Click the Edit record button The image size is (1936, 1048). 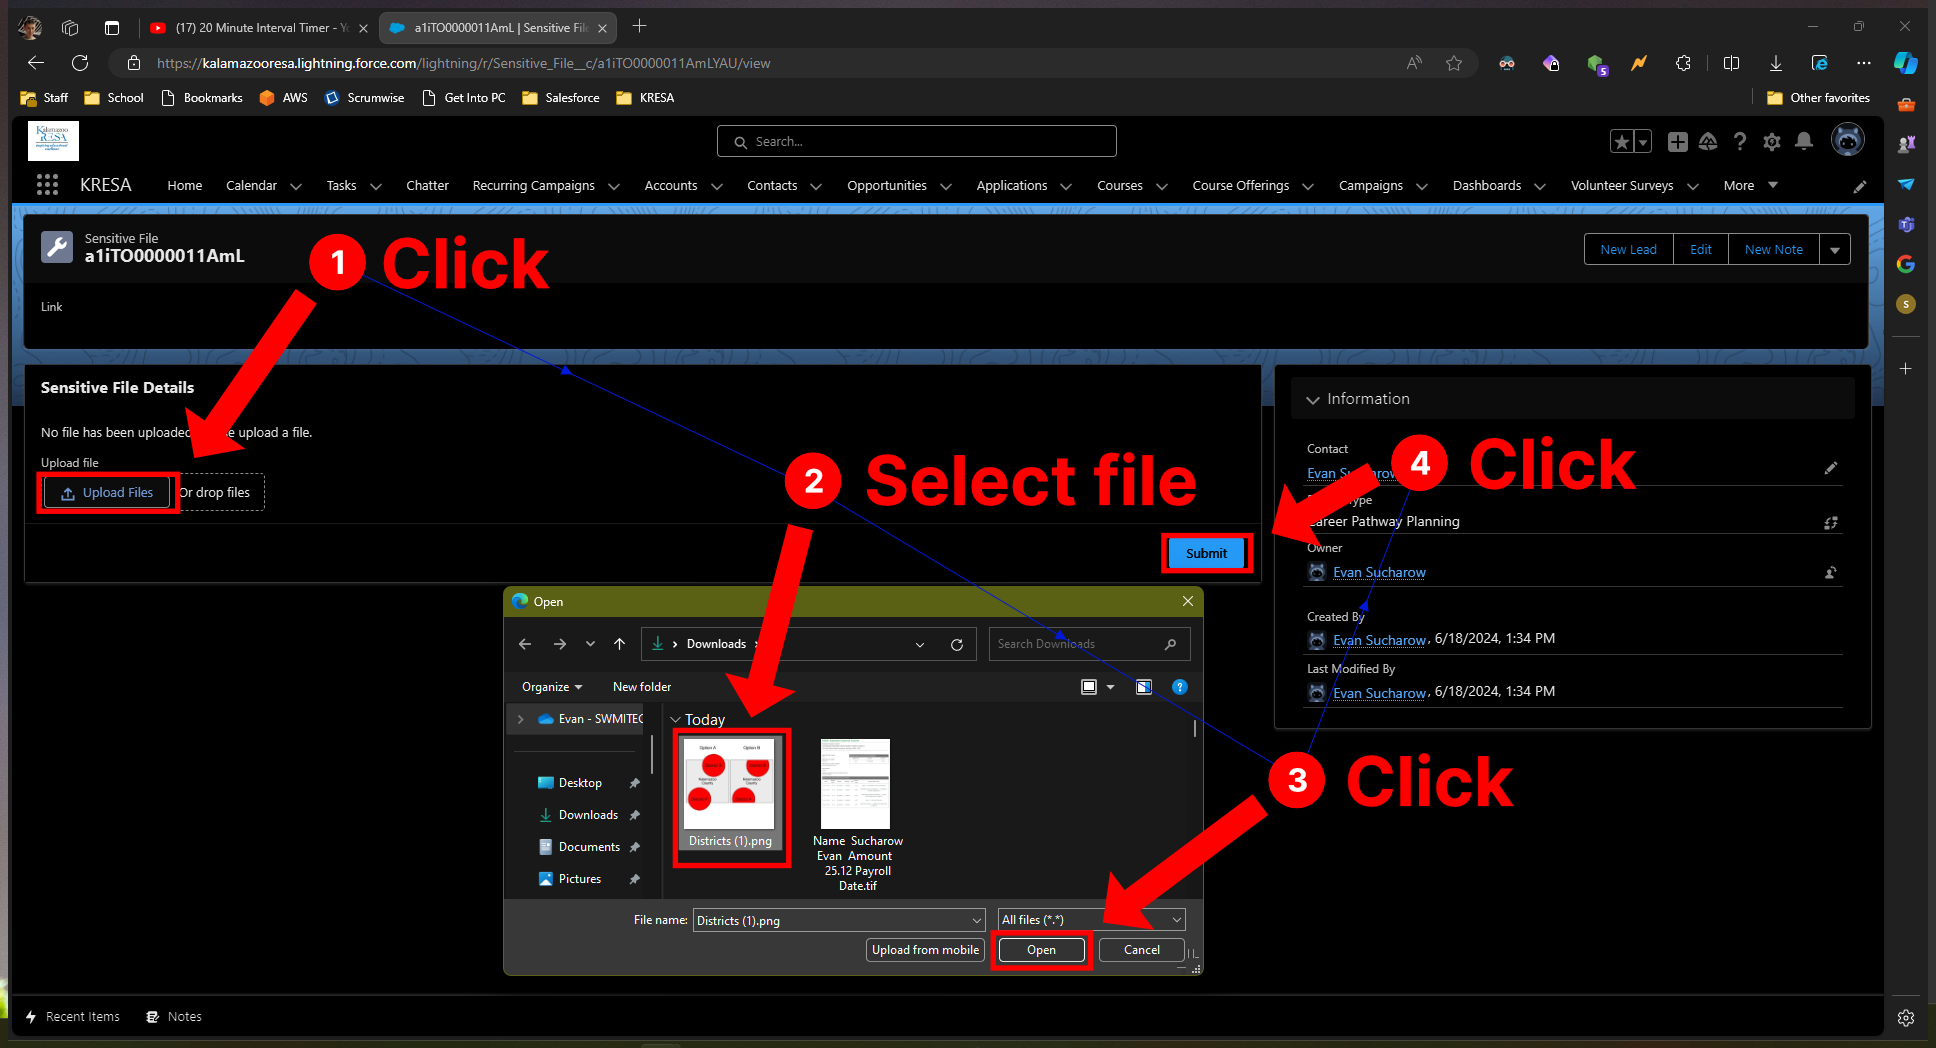coord(1700,250)
